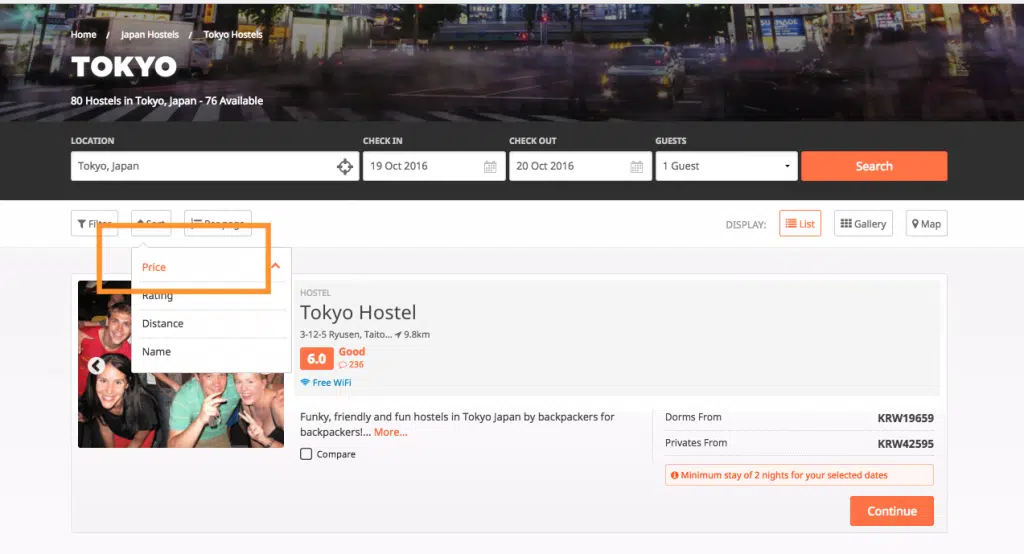Image resolution: width=1024 pixels, height=554 pixels.
Task: Open the check-out calendar icon
Action: tap(636, 167)
